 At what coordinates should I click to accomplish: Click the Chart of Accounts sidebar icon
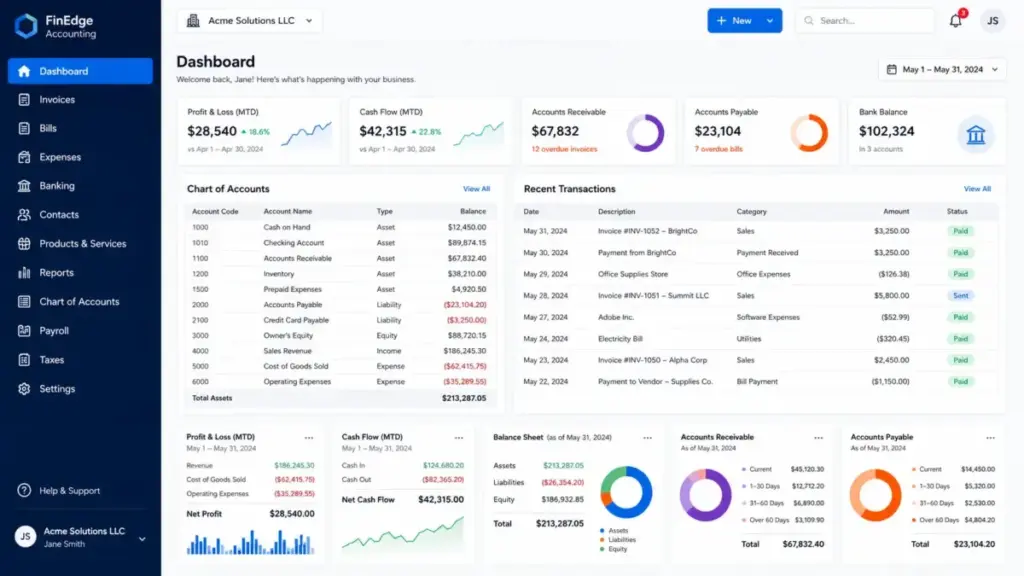[24, 302]
